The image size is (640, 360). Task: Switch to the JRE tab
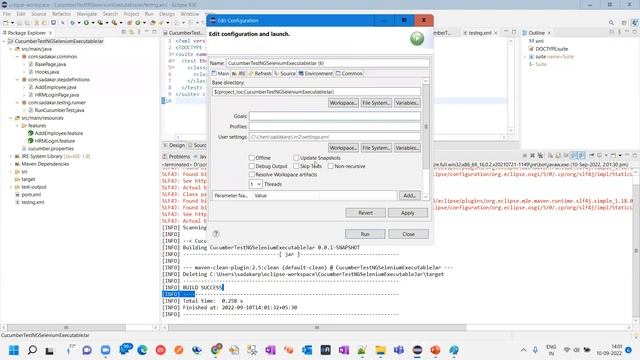pos(239,73)
